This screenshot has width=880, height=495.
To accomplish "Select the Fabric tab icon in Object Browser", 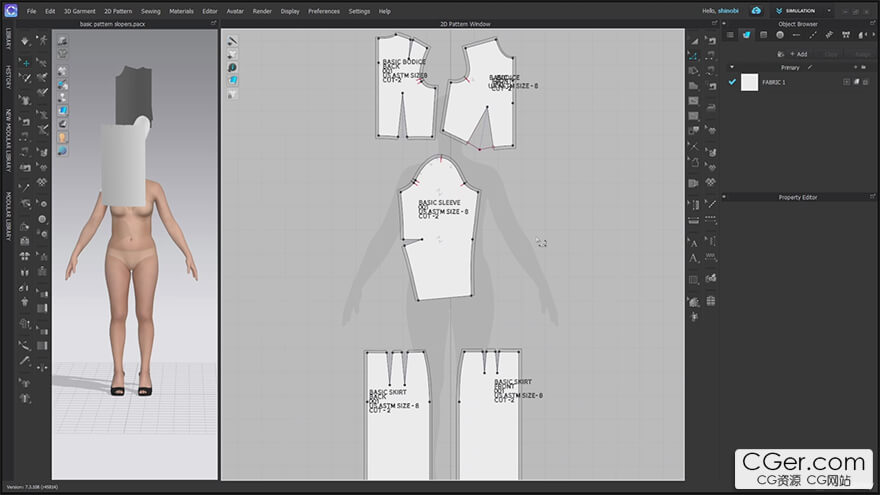I will coord(746,35).
